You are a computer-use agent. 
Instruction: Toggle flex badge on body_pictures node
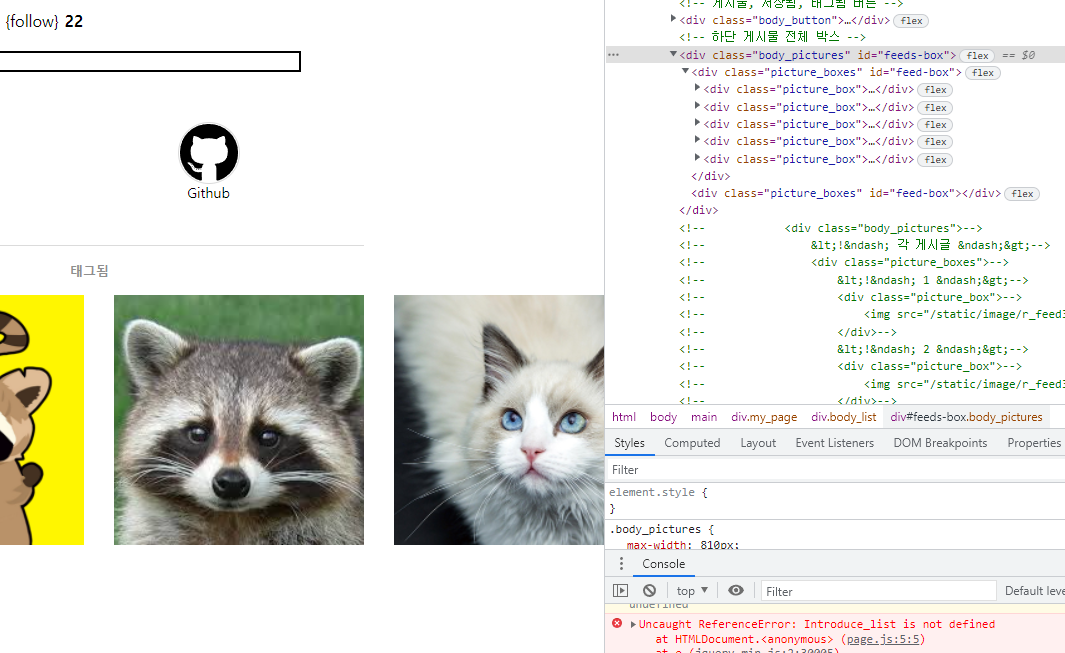[977, 56]
